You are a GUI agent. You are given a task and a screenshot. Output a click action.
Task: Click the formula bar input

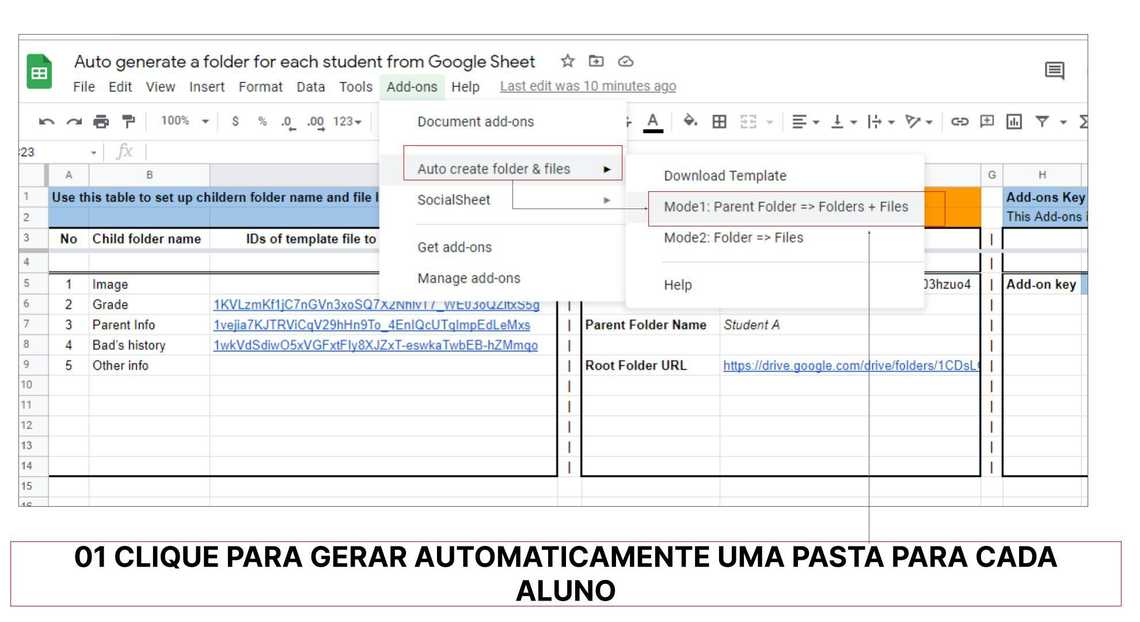coord(262,152)
